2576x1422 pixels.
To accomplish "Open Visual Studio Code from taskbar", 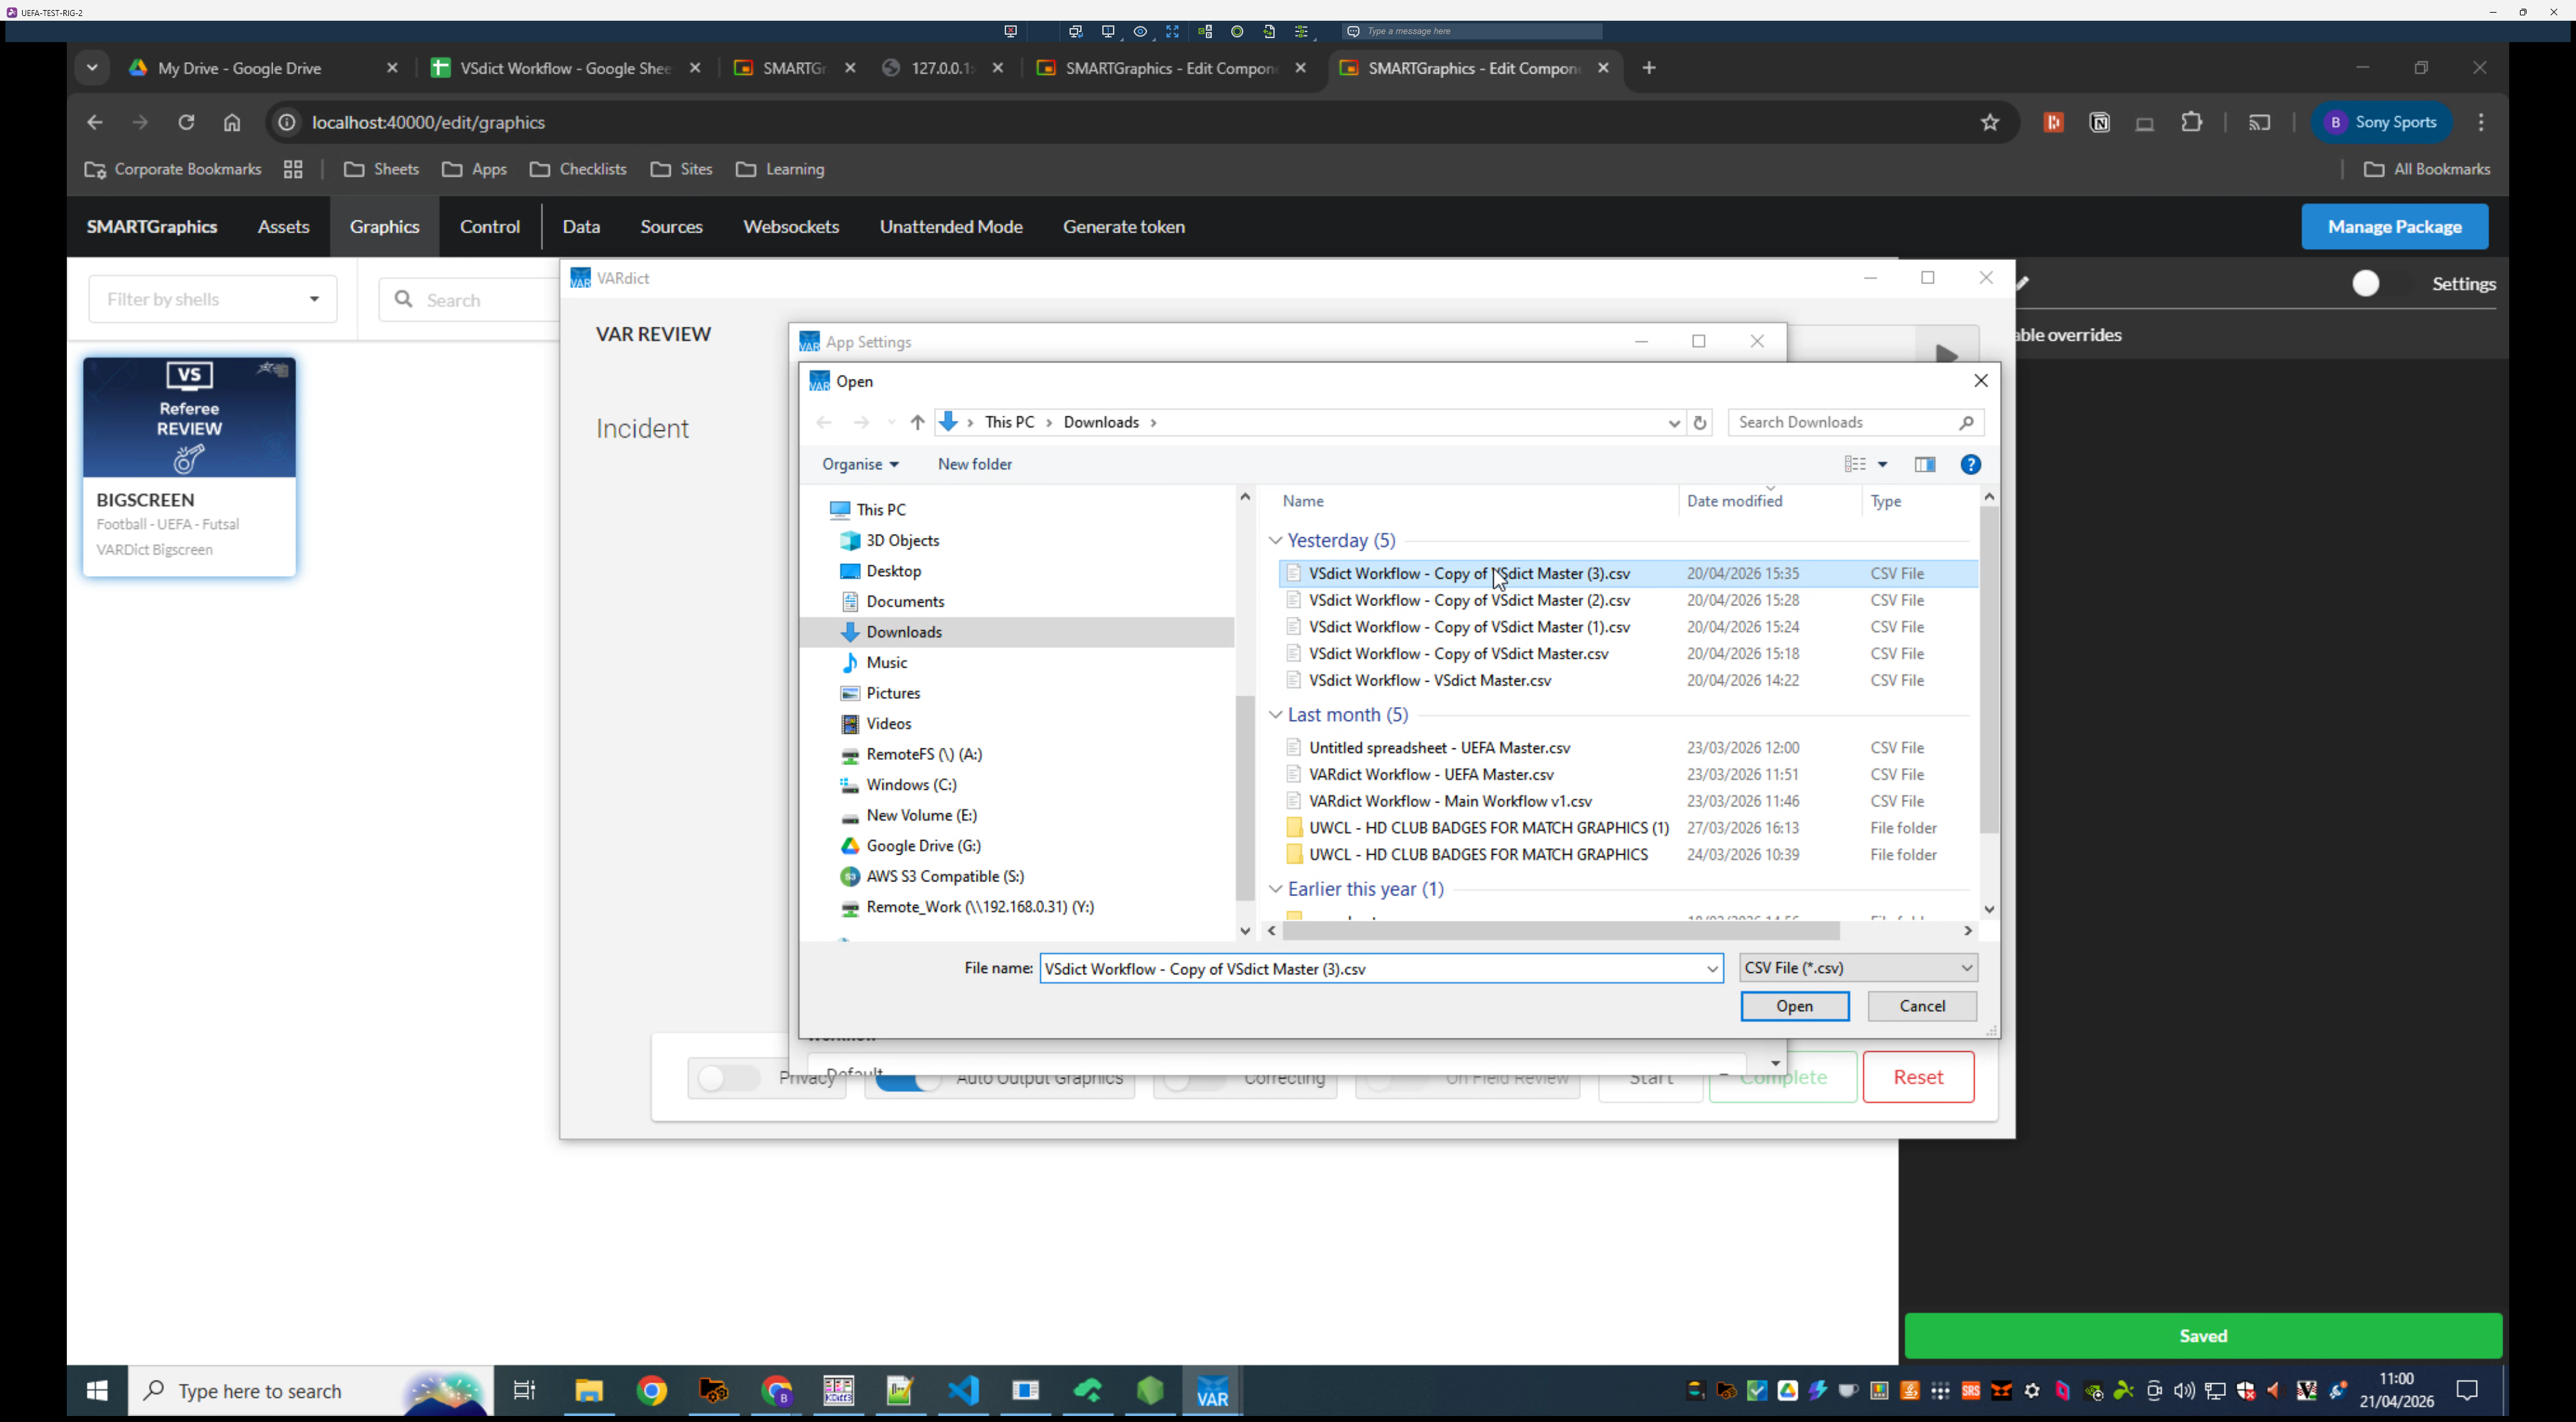I will point(963,1391).
